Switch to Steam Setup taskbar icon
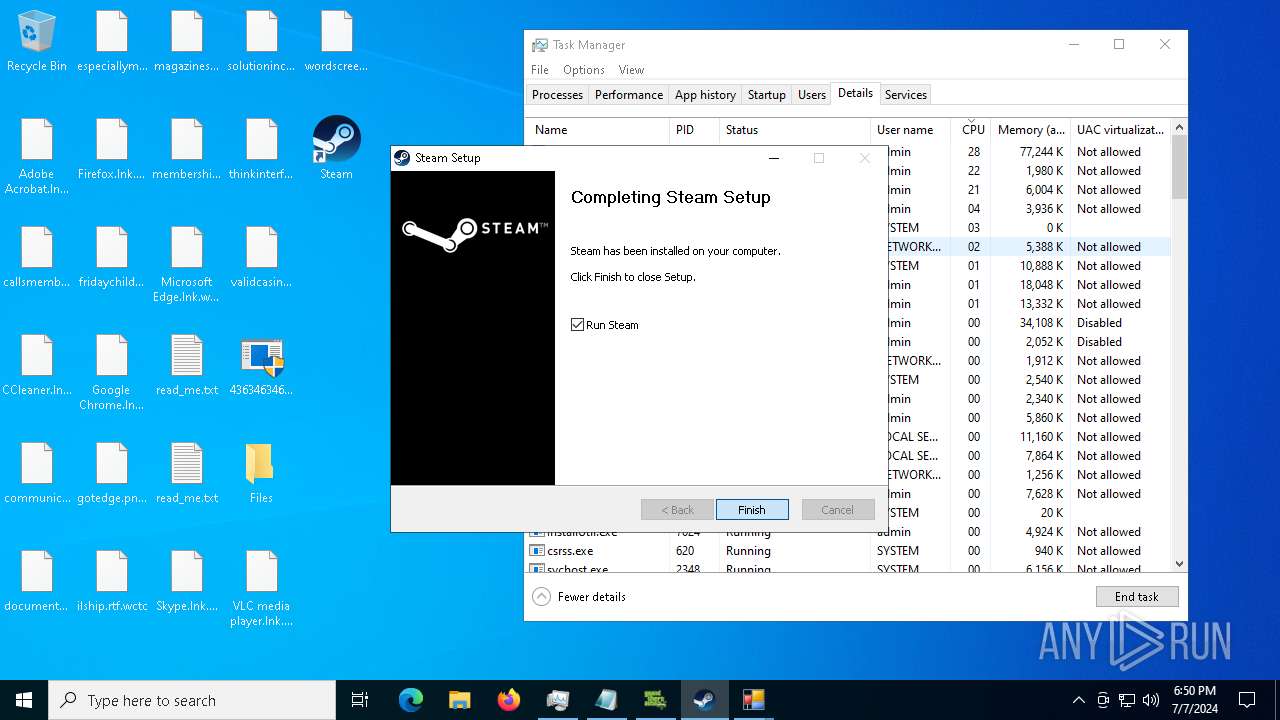 point(704,700)
